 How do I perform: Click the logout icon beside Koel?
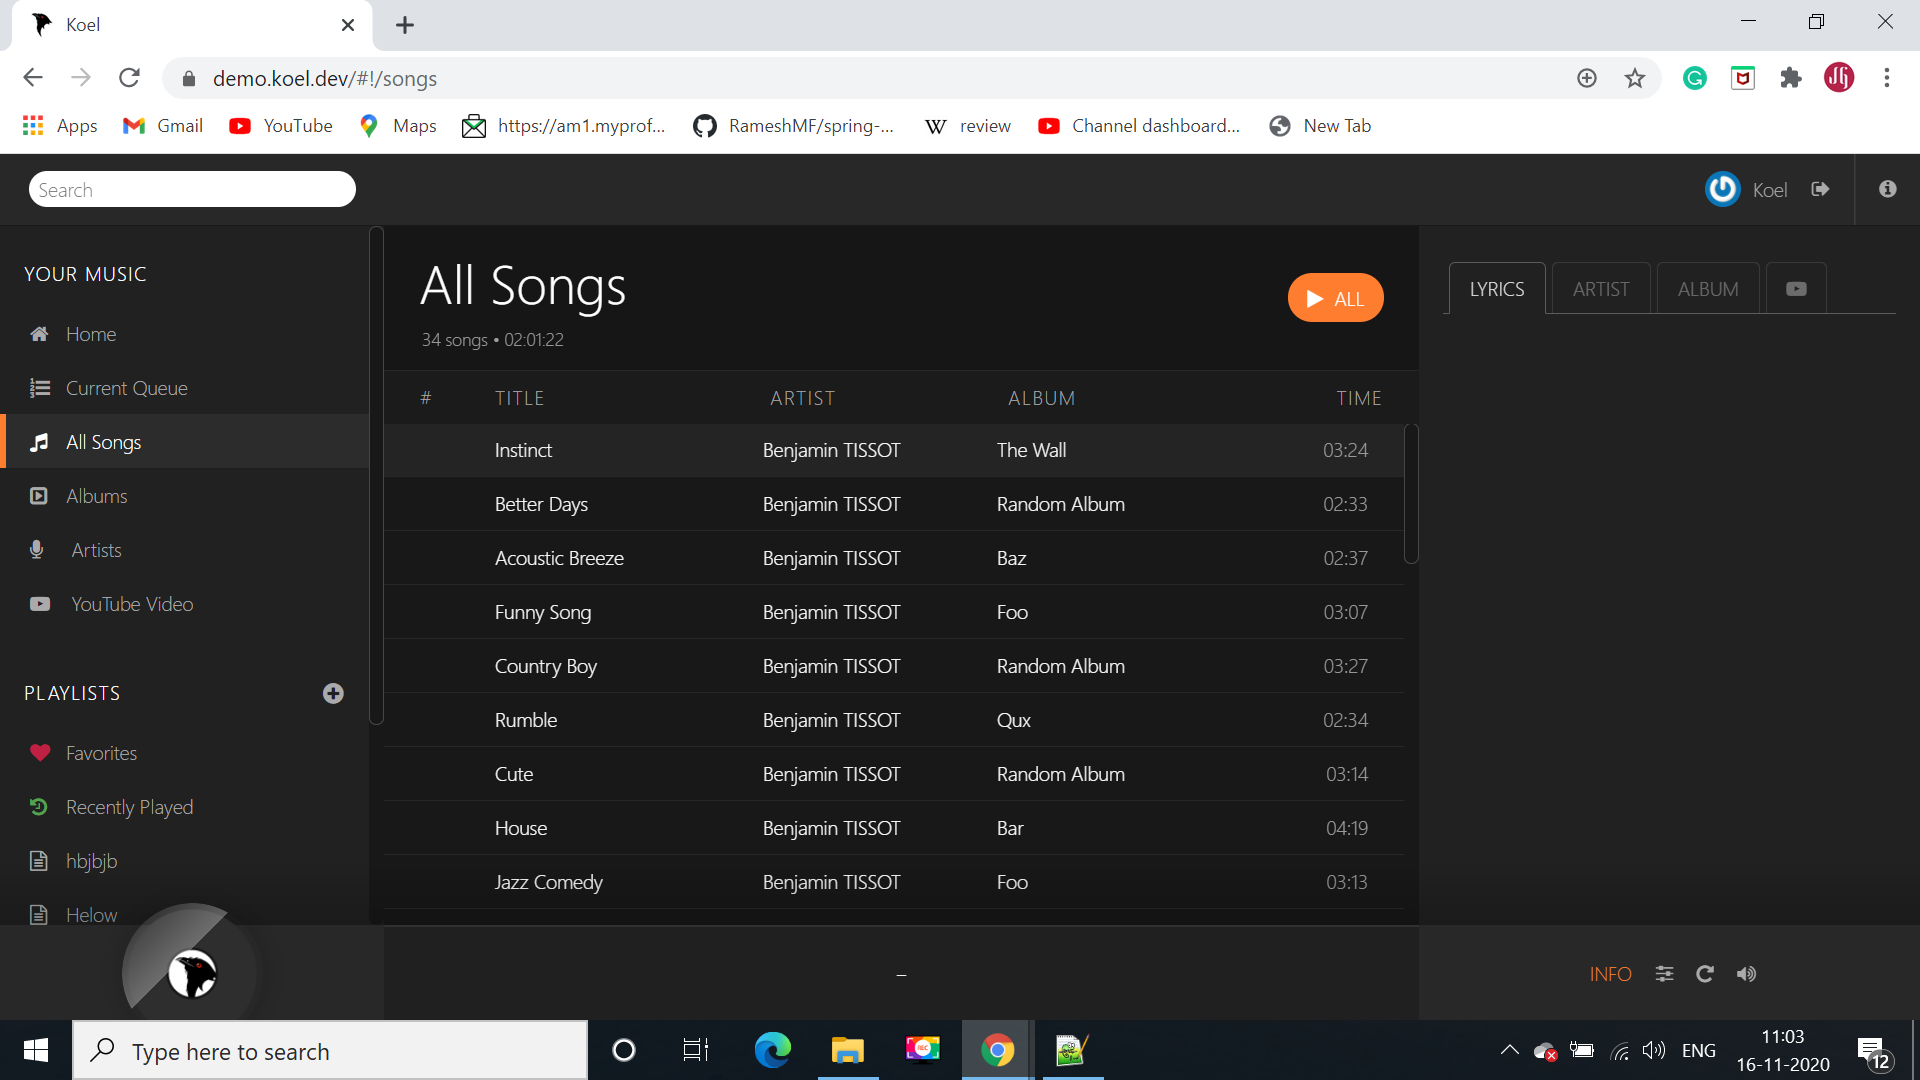point(1820,189)
